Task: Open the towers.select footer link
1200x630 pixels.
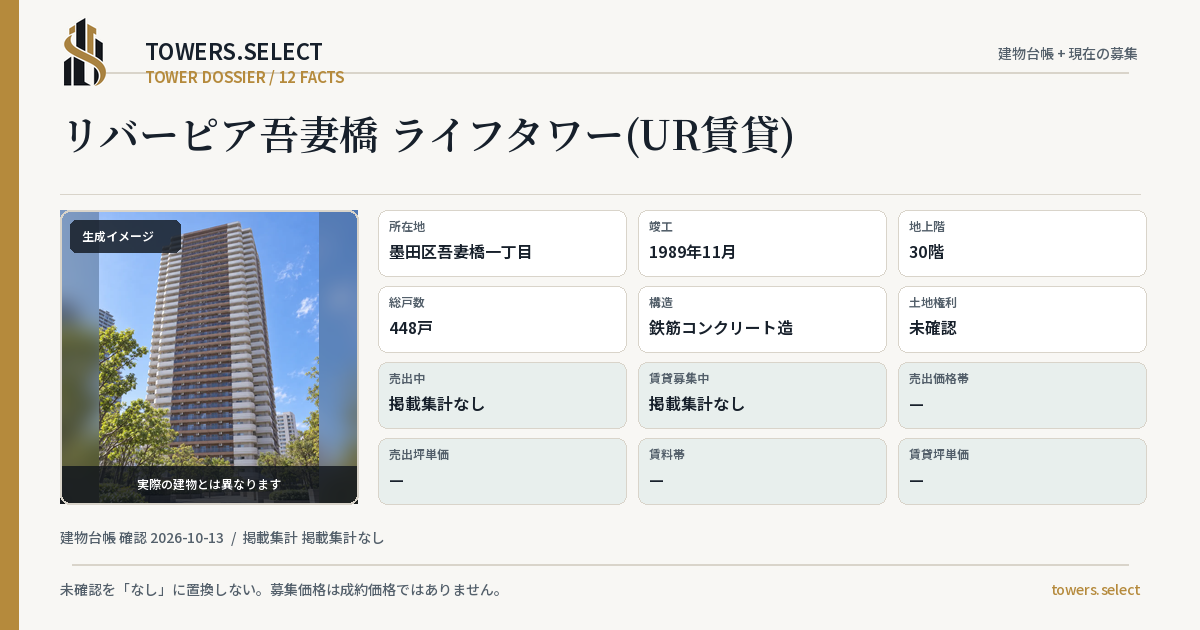Action: 1095,590
